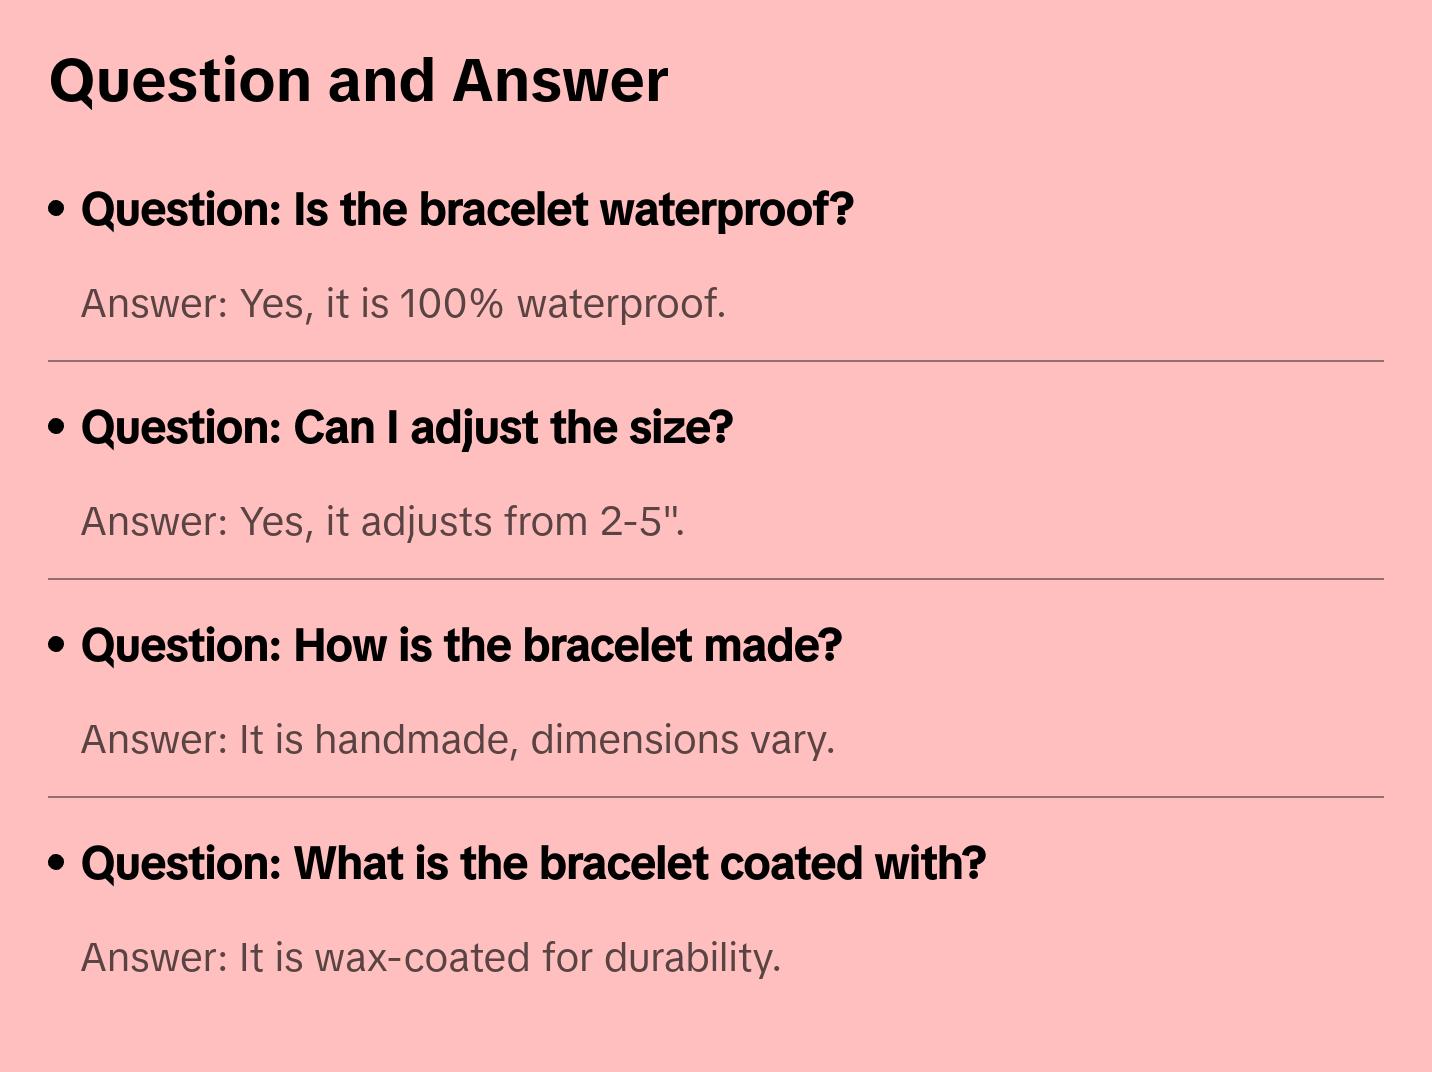Viewport: 1432px width, 1072px height.
Task: Click the answer 'Yes, it is 100% waterproof.'
Action: click(x=403, y=304)
